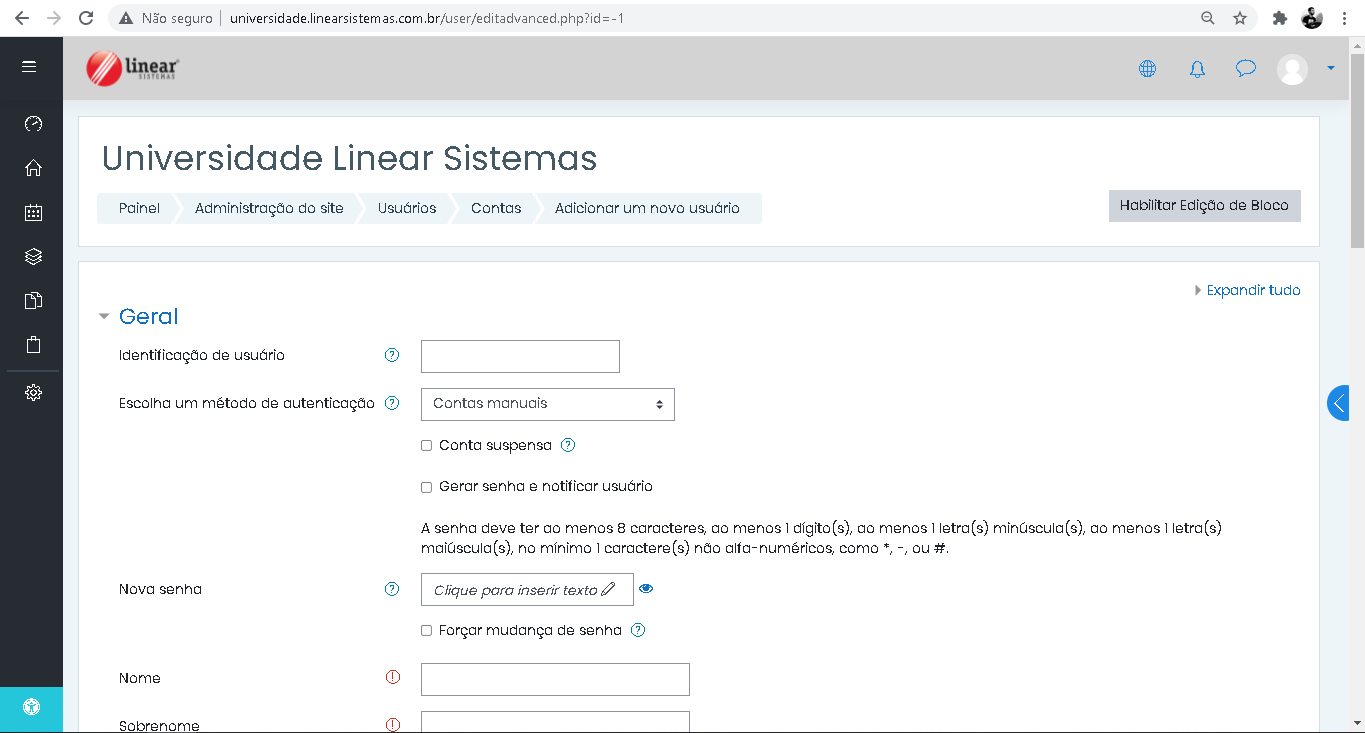
Task: Open authentication method dropdown Contas manuais
Action: [x=548, y=404]
